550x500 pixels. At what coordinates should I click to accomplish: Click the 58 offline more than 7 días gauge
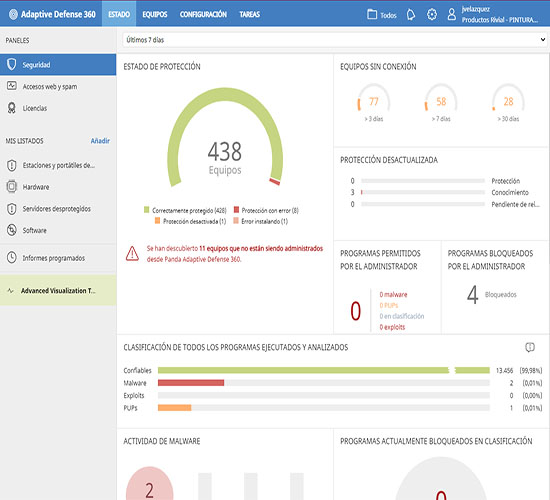[441, 102]
